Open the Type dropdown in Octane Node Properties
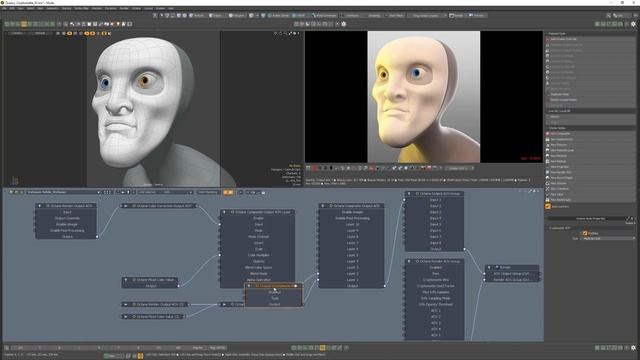 pos(608,238)
